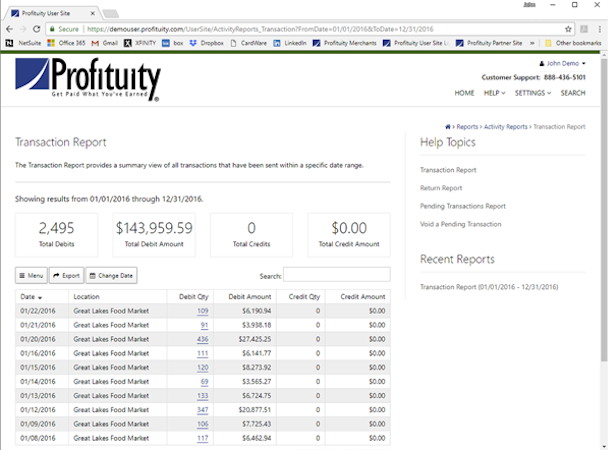
Task: Click the page vertical scrollbar
Action: (x=604, y=210)
